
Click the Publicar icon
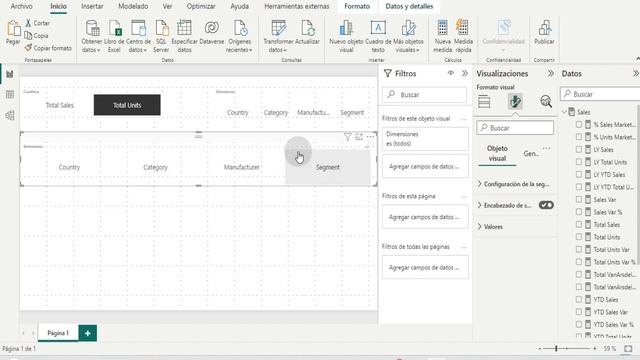pos(544,28)
